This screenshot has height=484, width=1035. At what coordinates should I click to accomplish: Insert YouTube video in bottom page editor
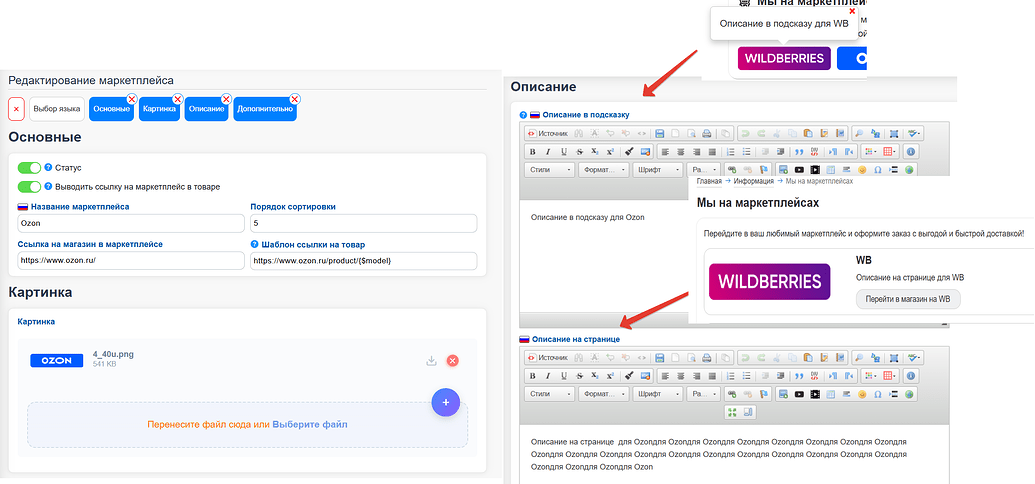click(x=798, y=393)
